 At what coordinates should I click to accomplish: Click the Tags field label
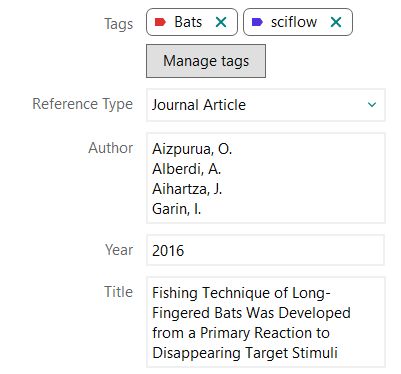coord(118,24)
